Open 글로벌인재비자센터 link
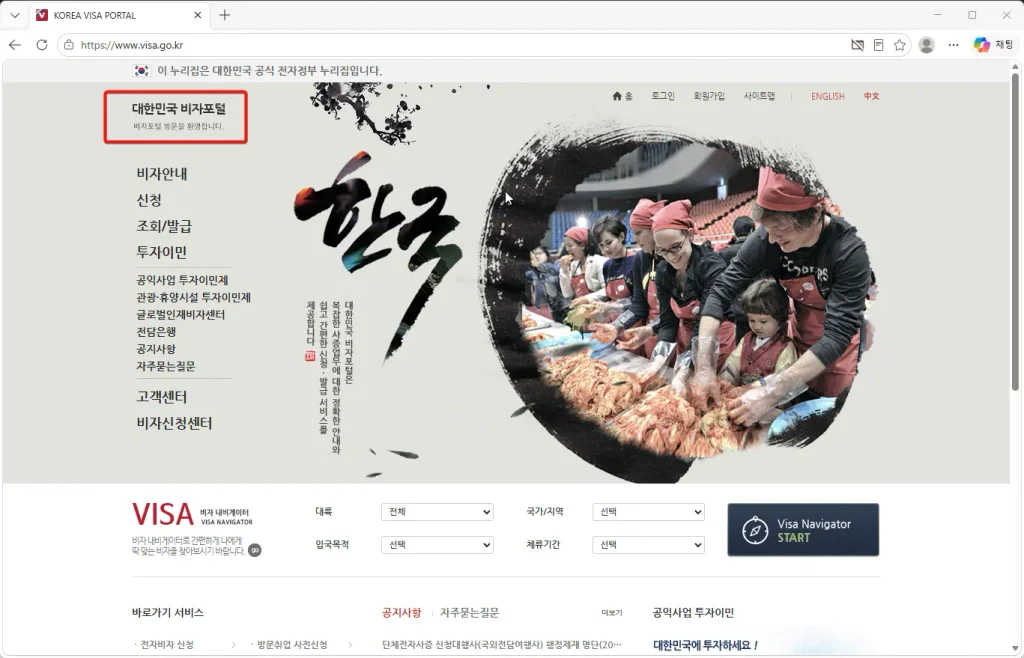The width and height of the screenshot is (1024, 658). [180, 315]
